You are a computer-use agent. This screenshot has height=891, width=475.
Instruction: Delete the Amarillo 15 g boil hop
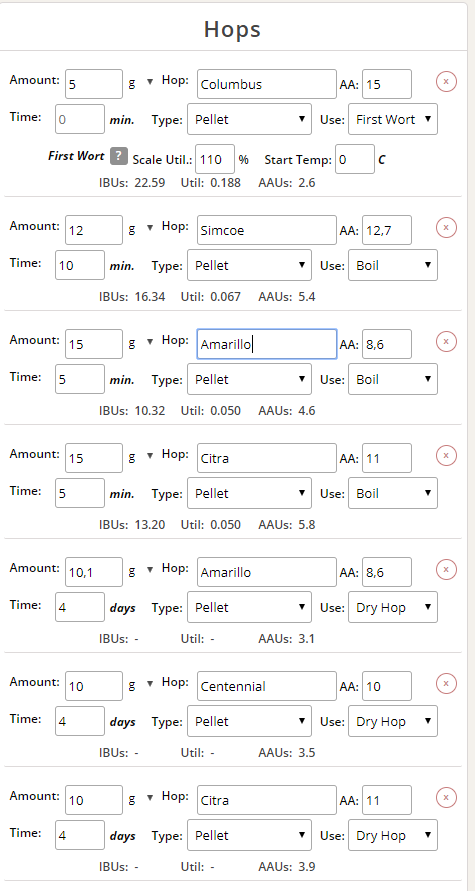coord(446,342)
